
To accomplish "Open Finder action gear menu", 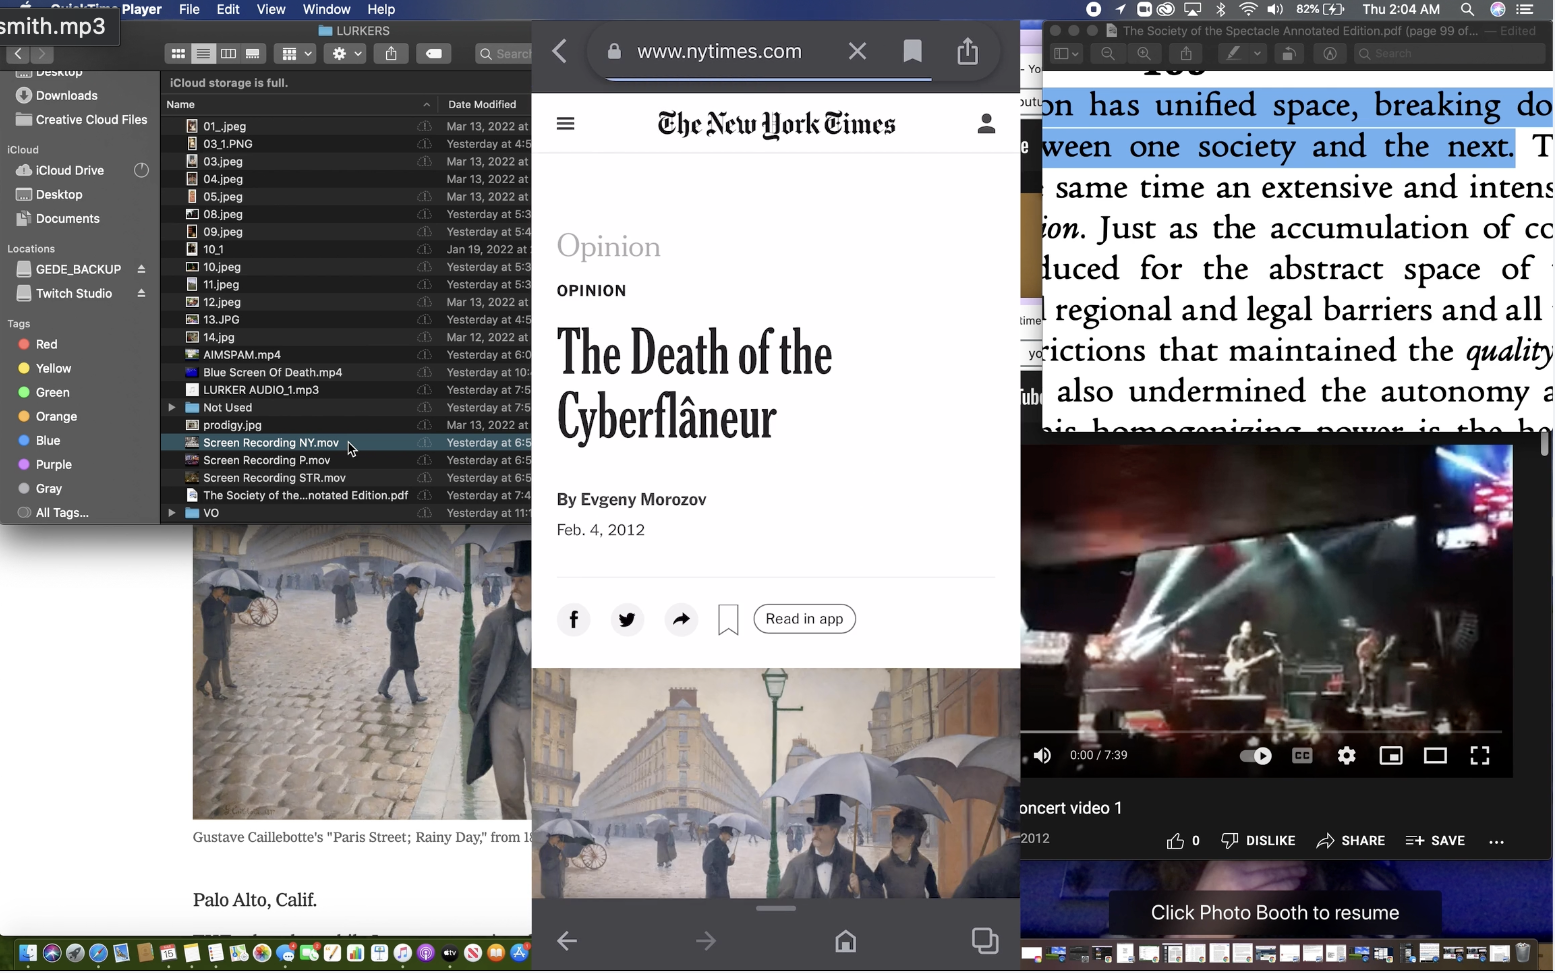I will tap(346, 54).
